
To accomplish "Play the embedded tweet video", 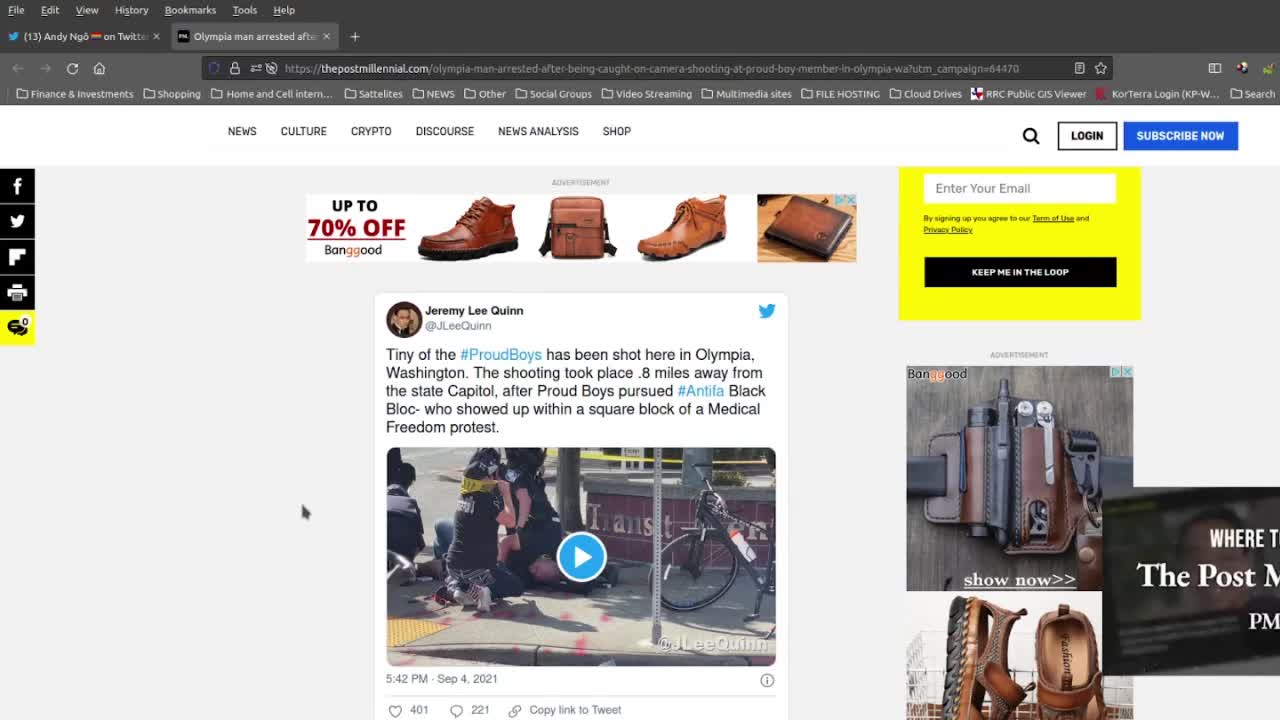I will point(581,557).
